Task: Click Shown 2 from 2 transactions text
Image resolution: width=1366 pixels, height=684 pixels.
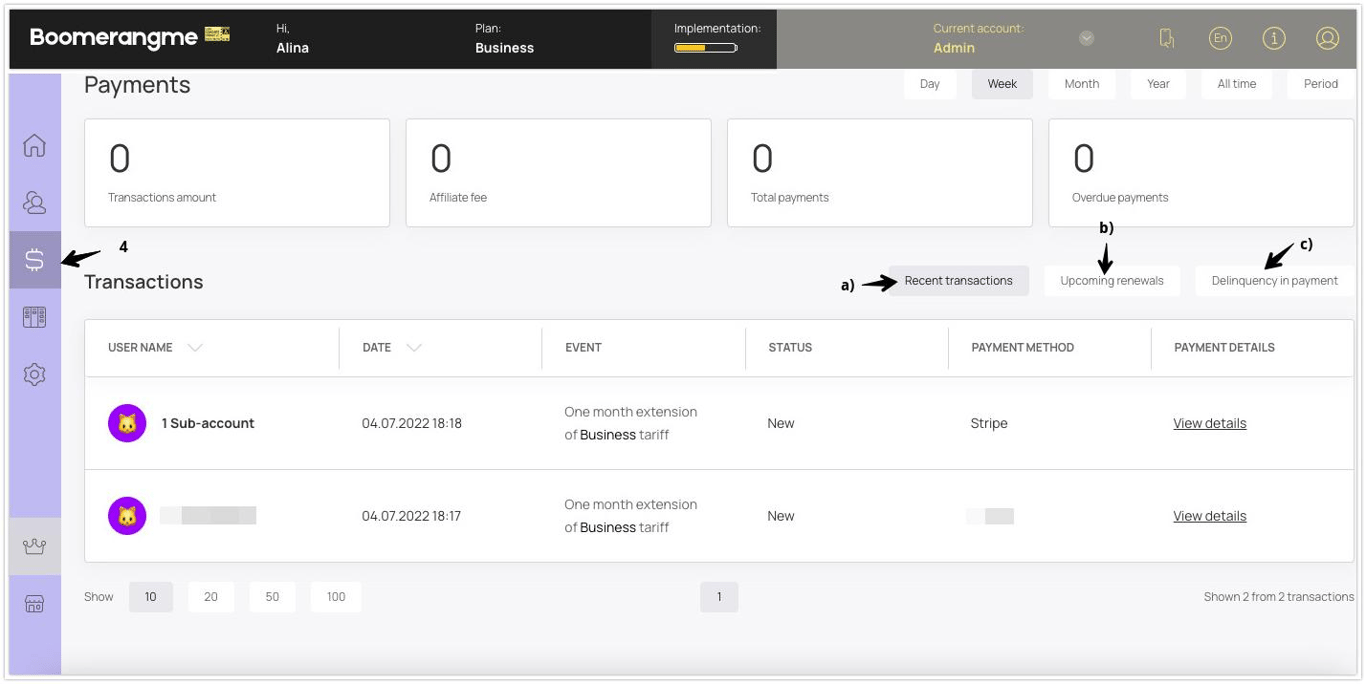Action: (x=1279, y=597)
